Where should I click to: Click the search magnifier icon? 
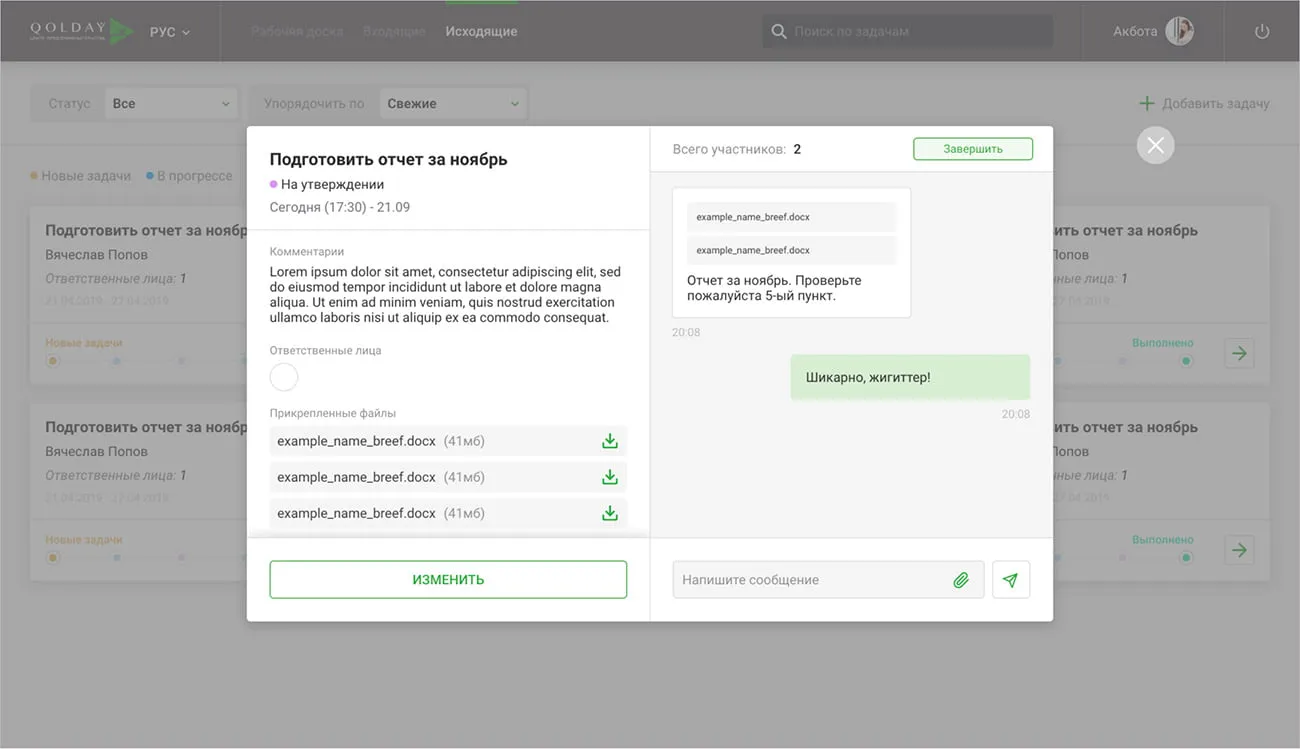tap(778, 32)
